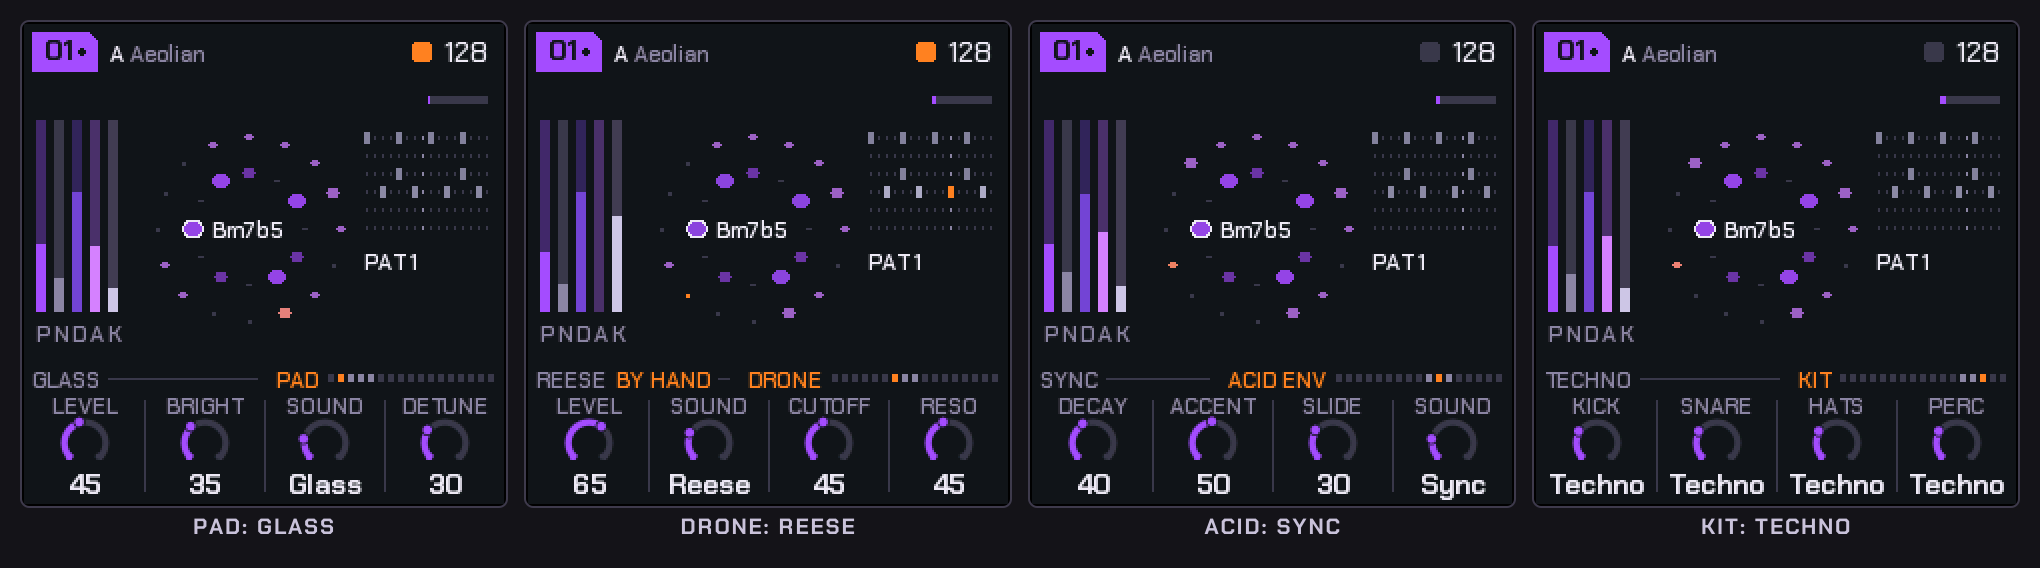Click the RESO knob in Drone Reese

[949, 441]
